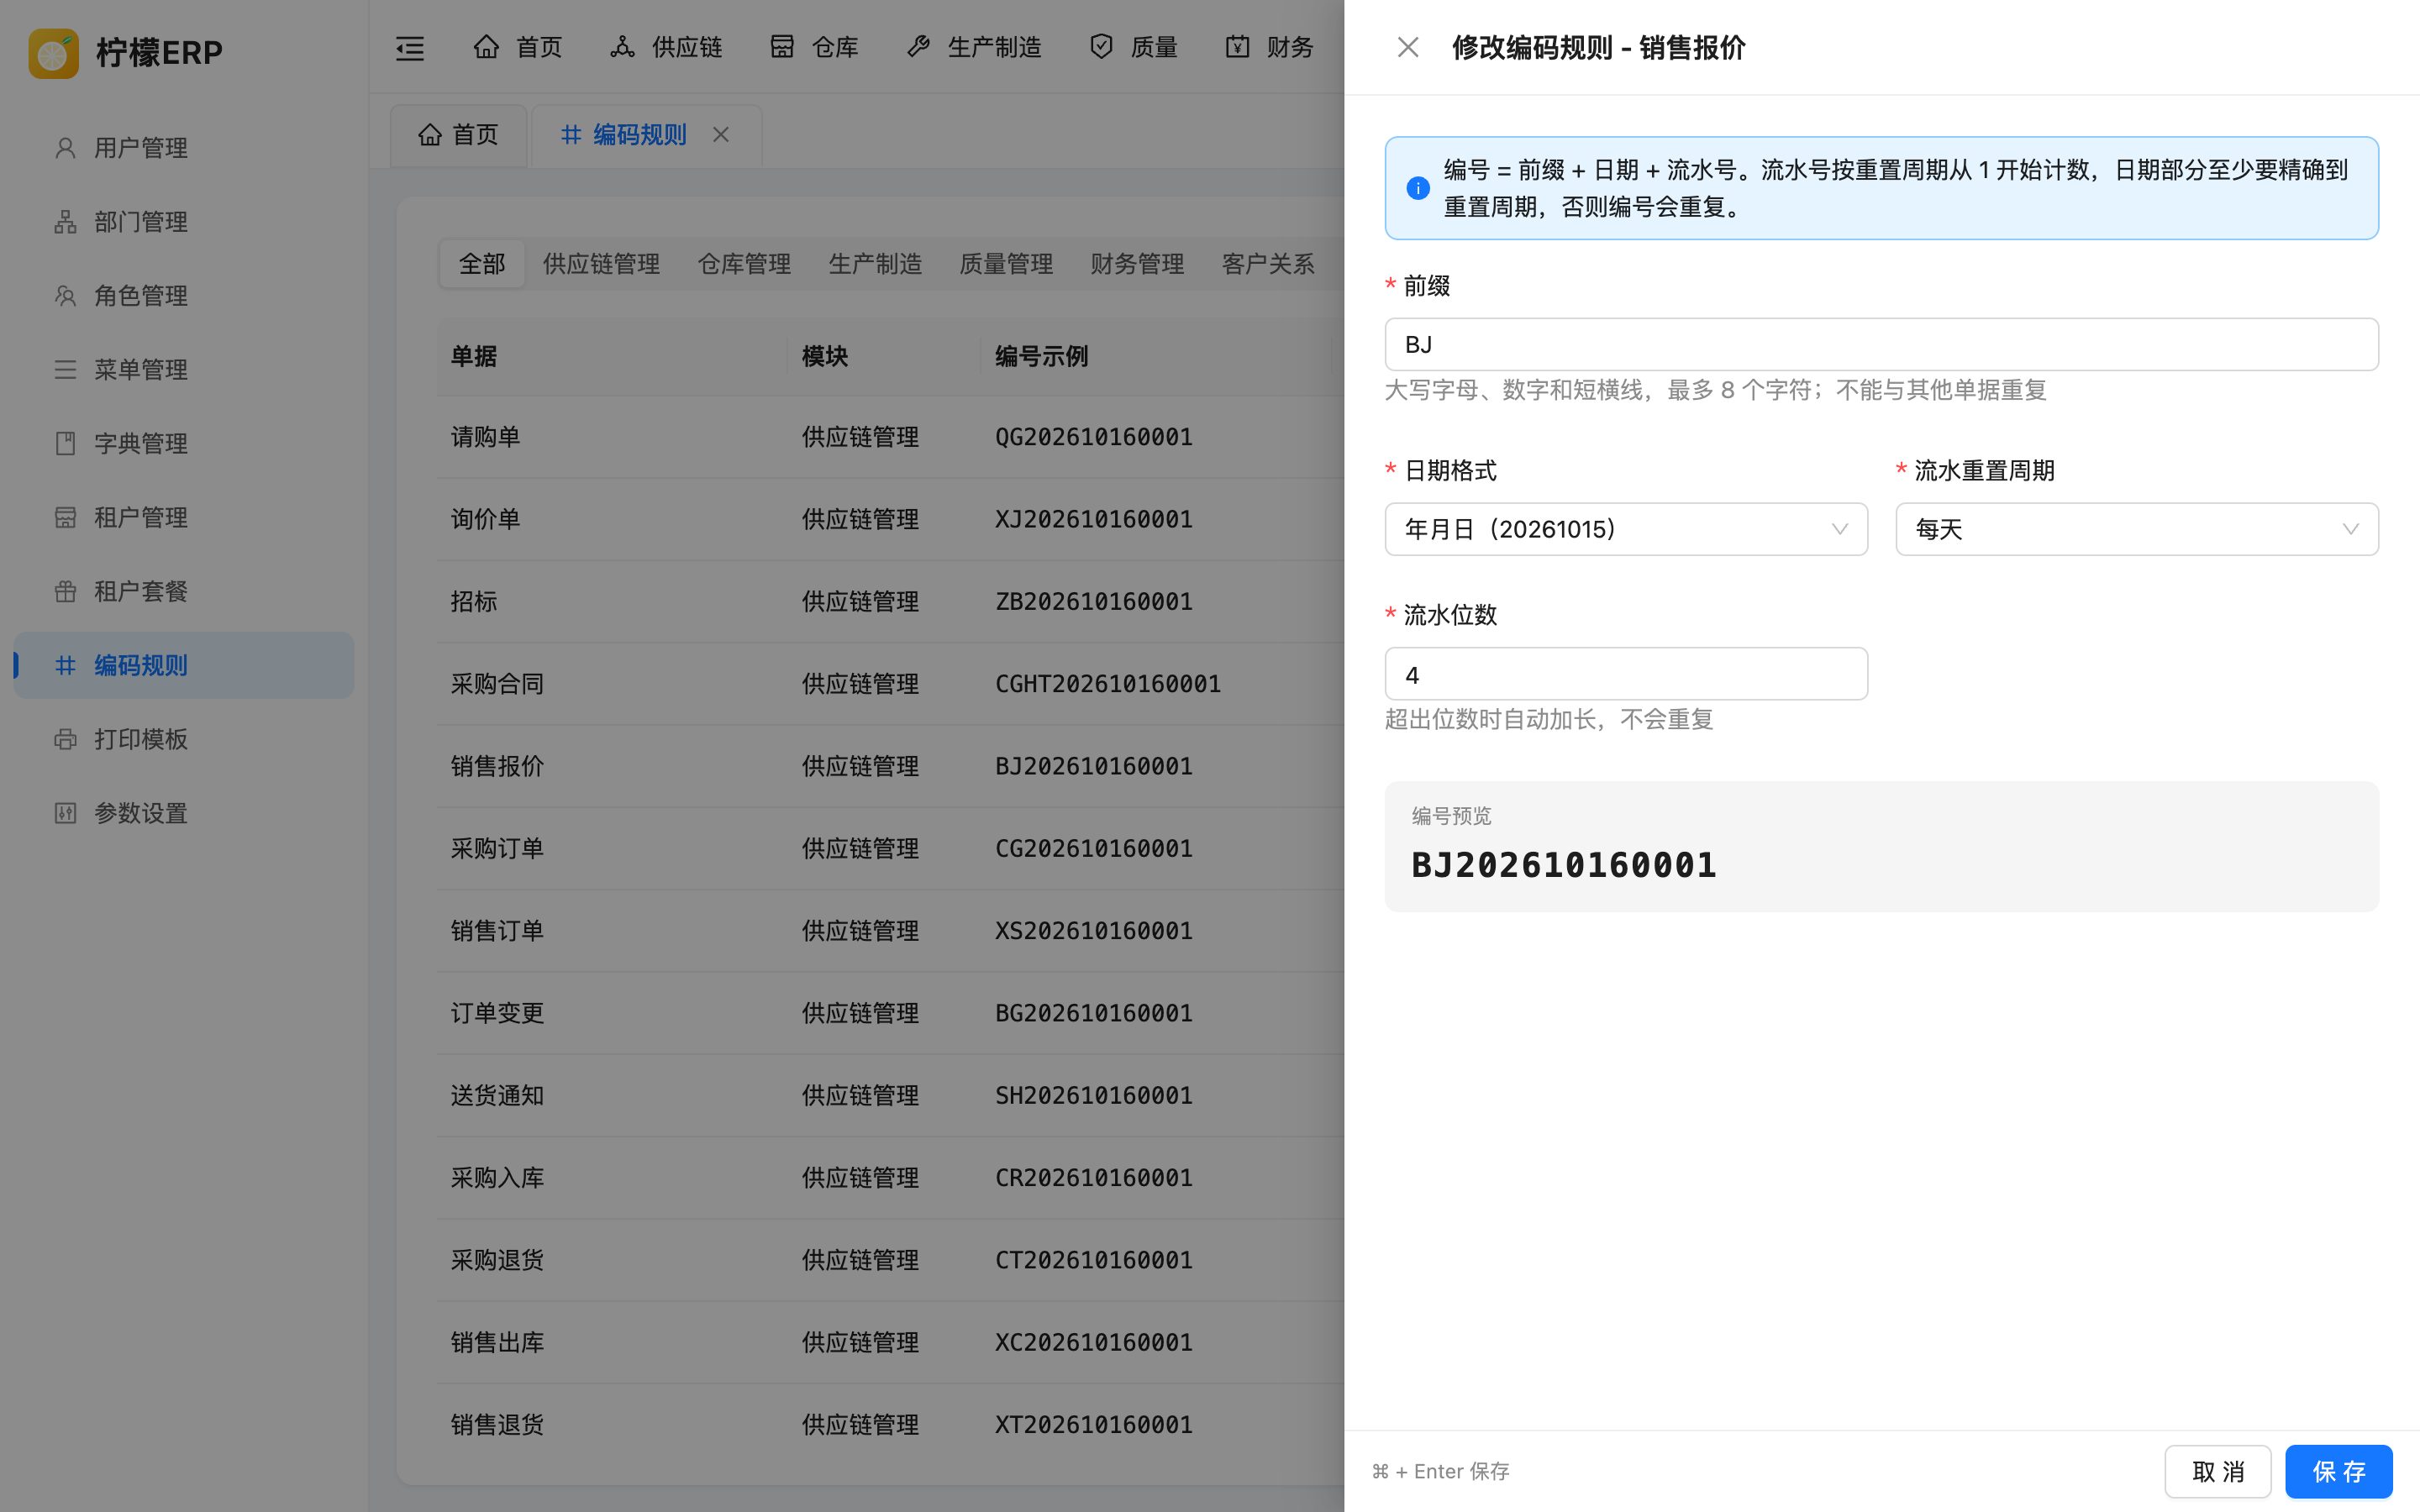This screenshot has height=1512, width=2420.
Task: Open the 日期格式 dropdown
Action: point(1626,530)
